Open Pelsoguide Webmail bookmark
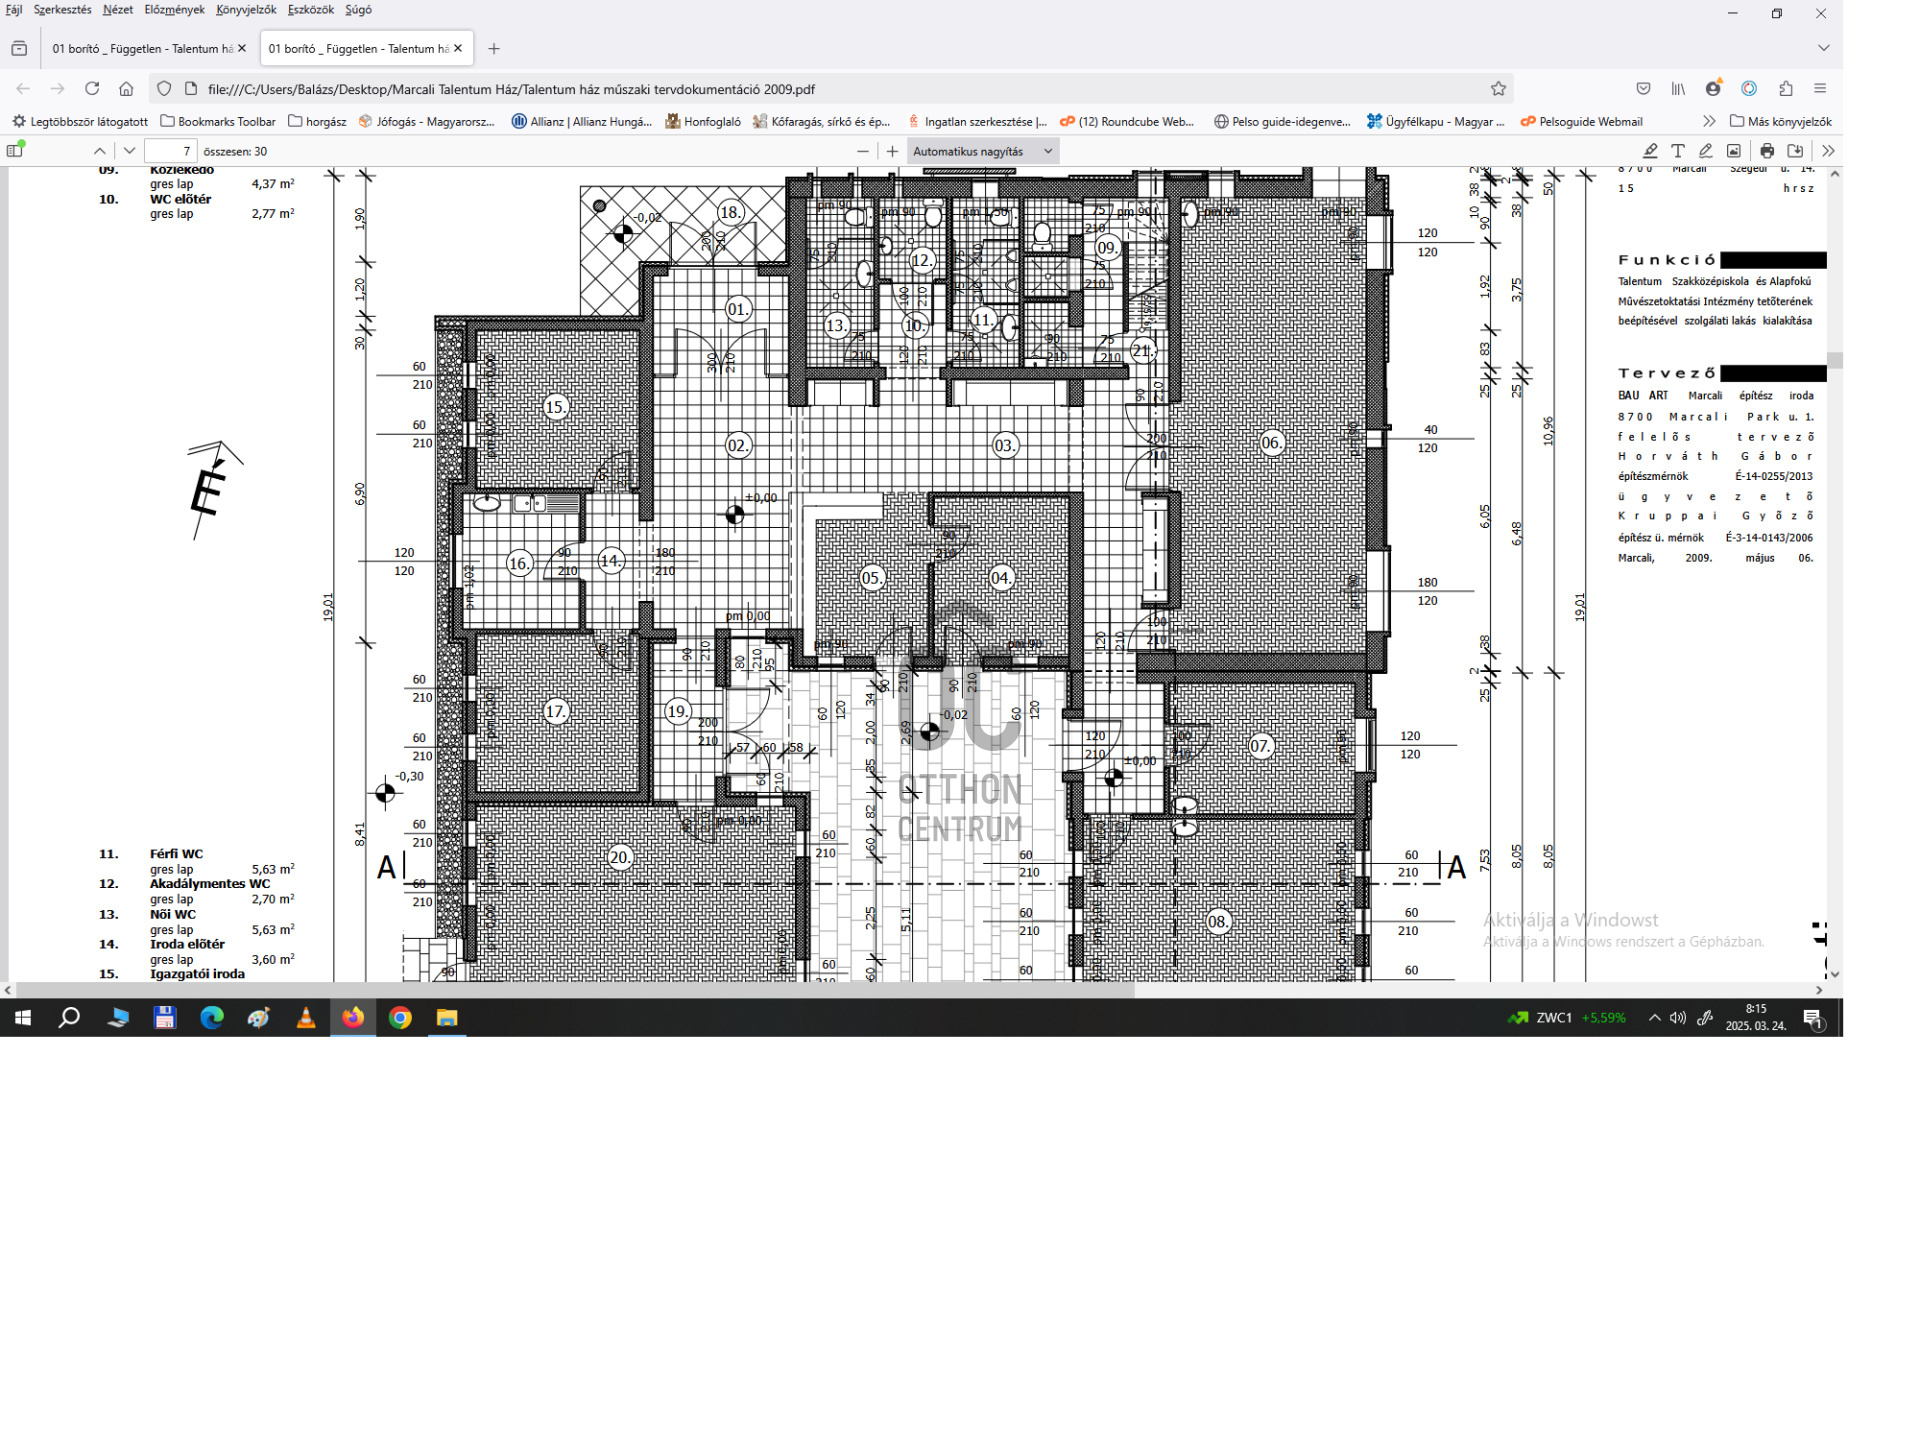This screenshot has height=1440, width=1920. click(x=1581, y=121)
